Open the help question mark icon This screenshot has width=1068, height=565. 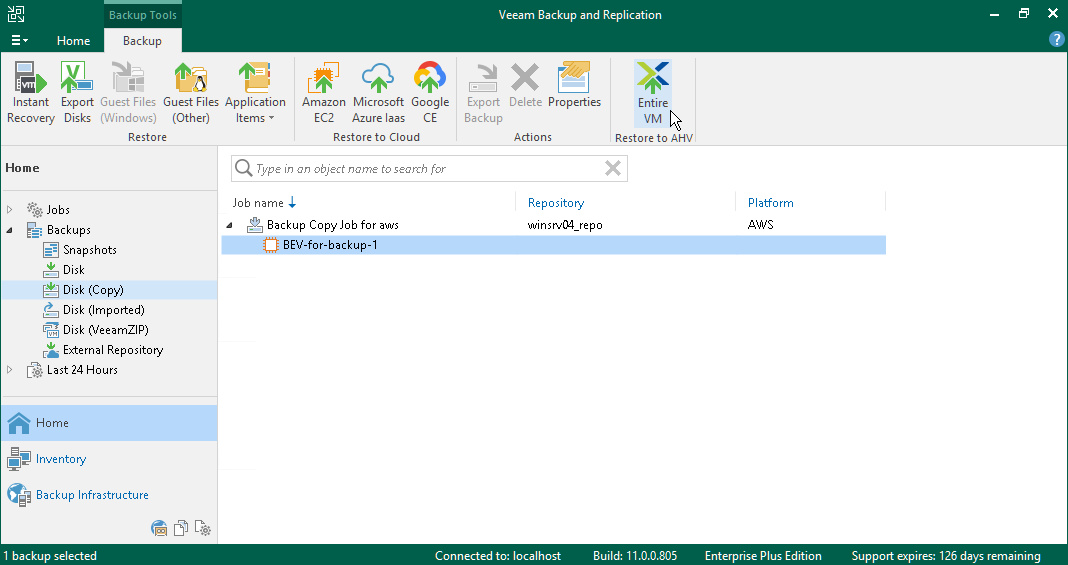click(1056, 39)
